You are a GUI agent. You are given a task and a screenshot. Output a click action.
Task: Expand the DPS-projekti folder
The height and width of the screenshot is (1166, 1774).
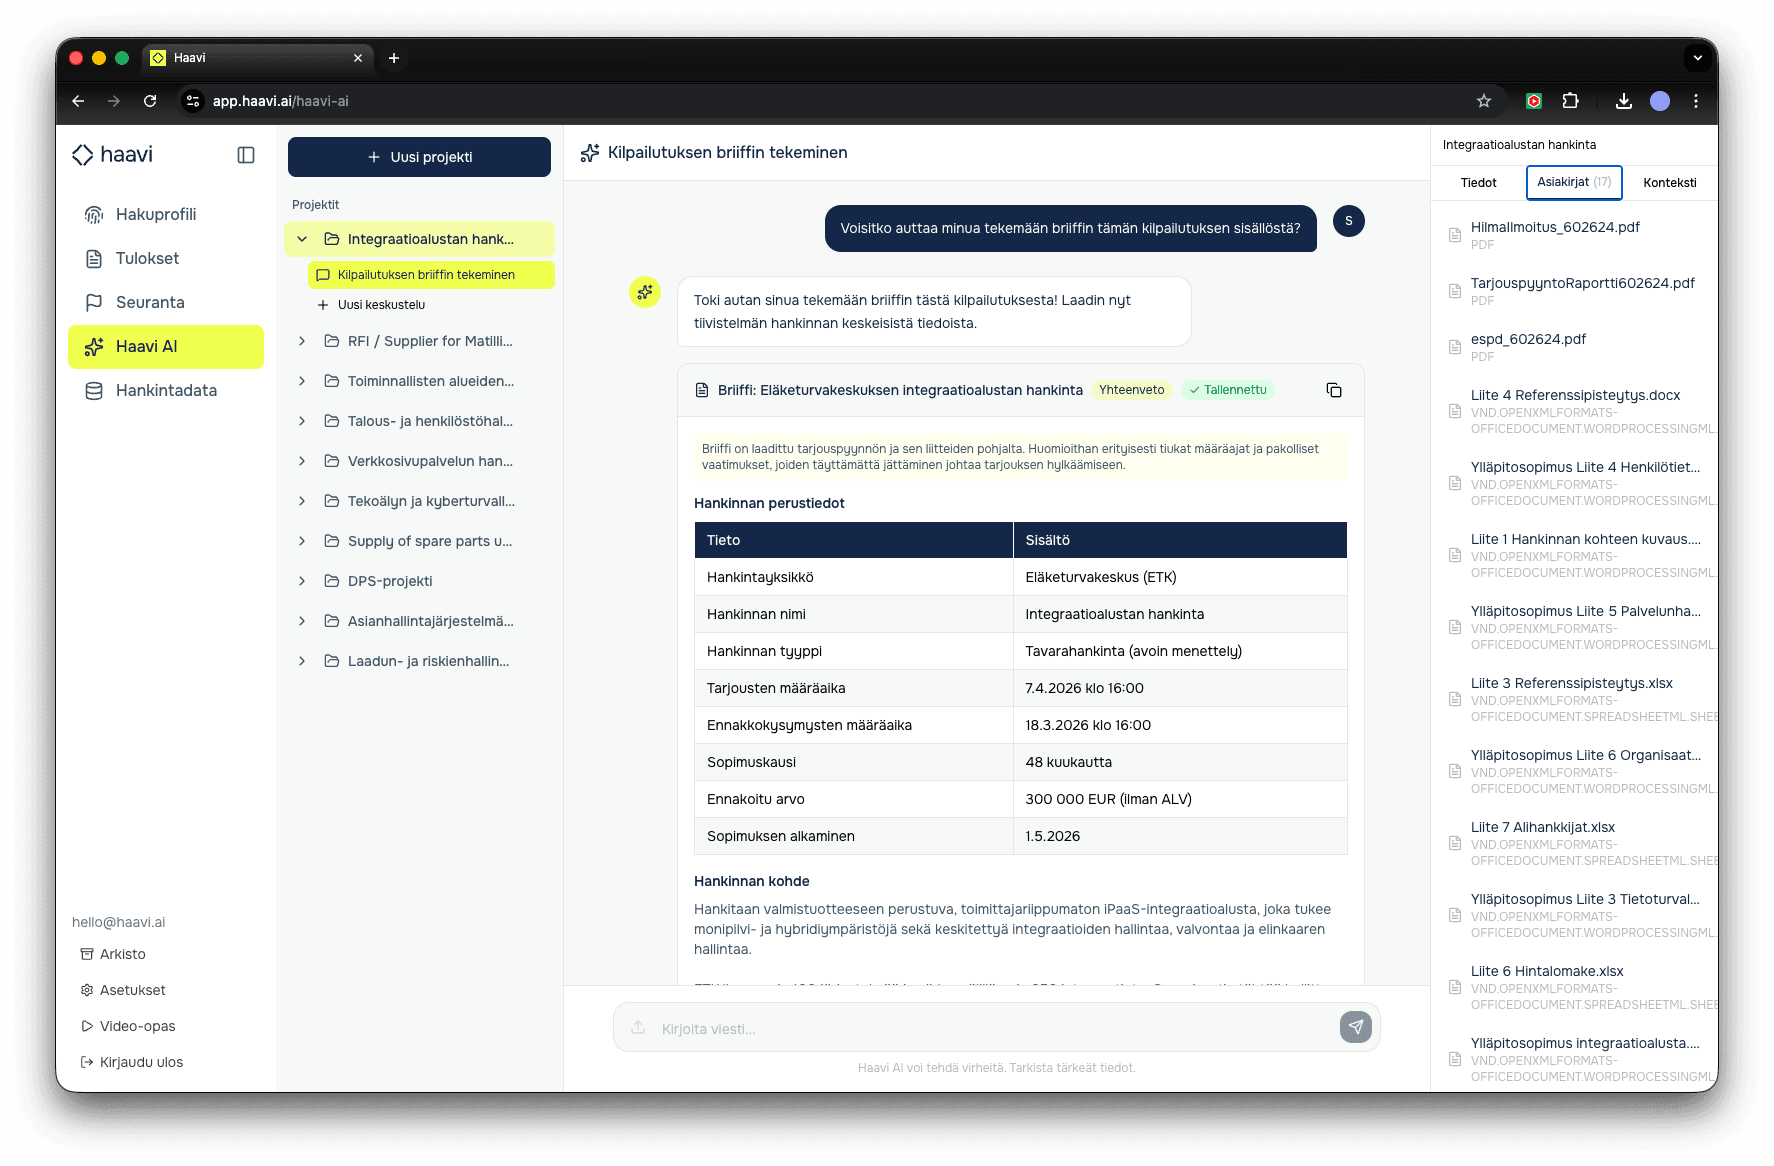coord(302,581)
